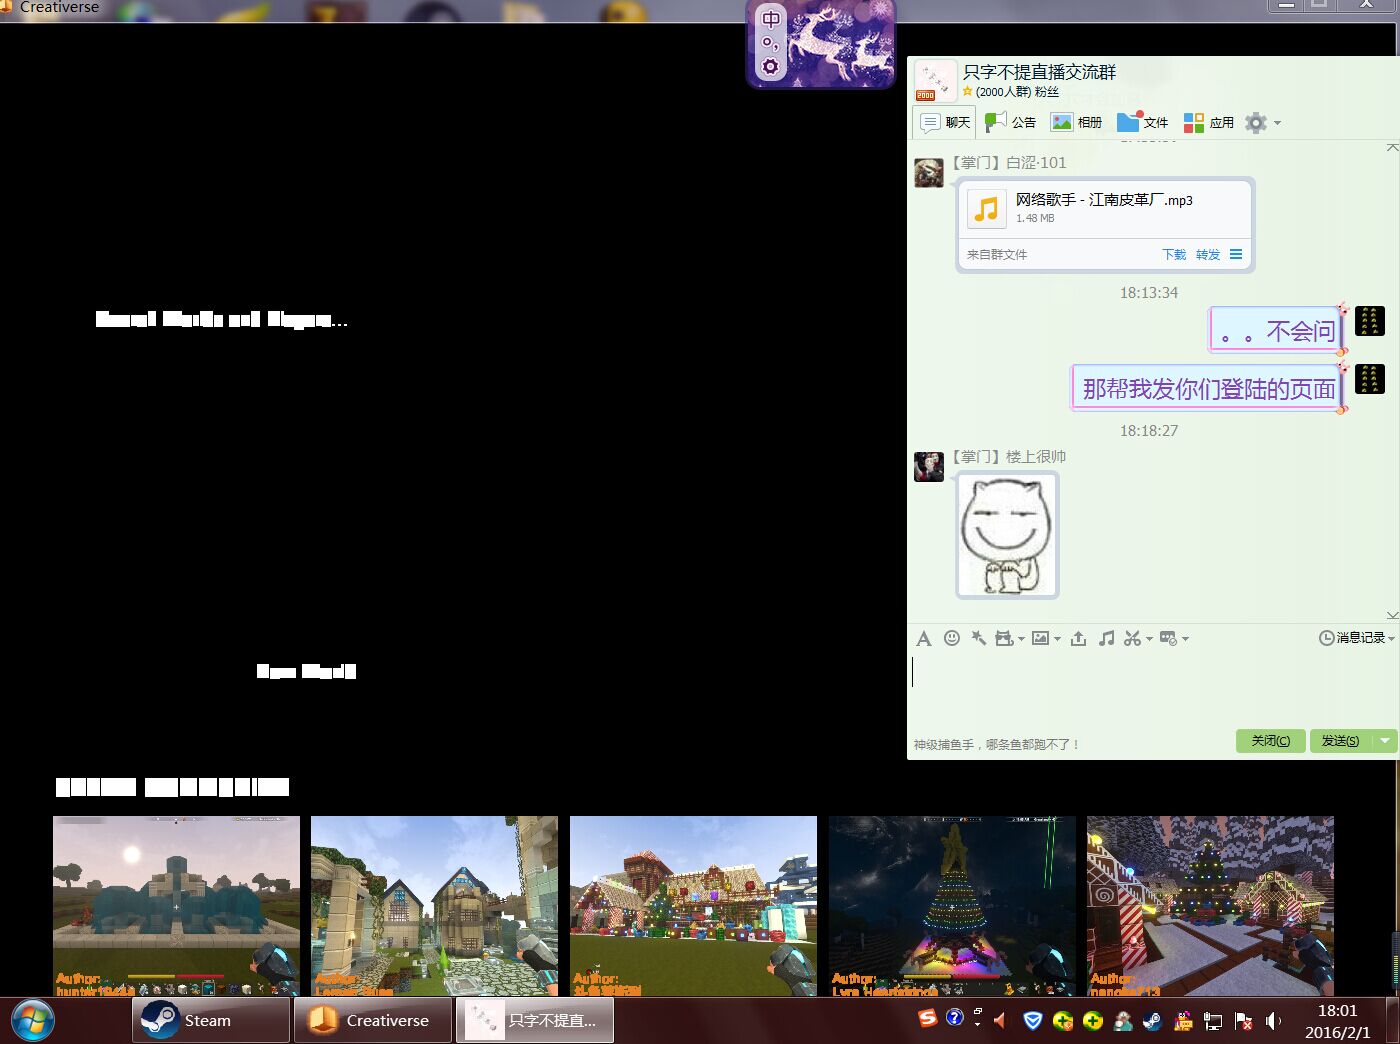Click the Steam tray icon
1400x1044 pixels.
[1153, 1020]
